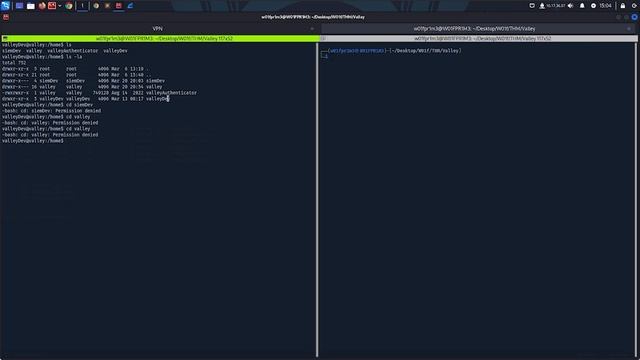Screen dimensions: 640x360
Task: Click the last valleyDev@valley:/home$ prompt
Action: [x=33, y=140]
